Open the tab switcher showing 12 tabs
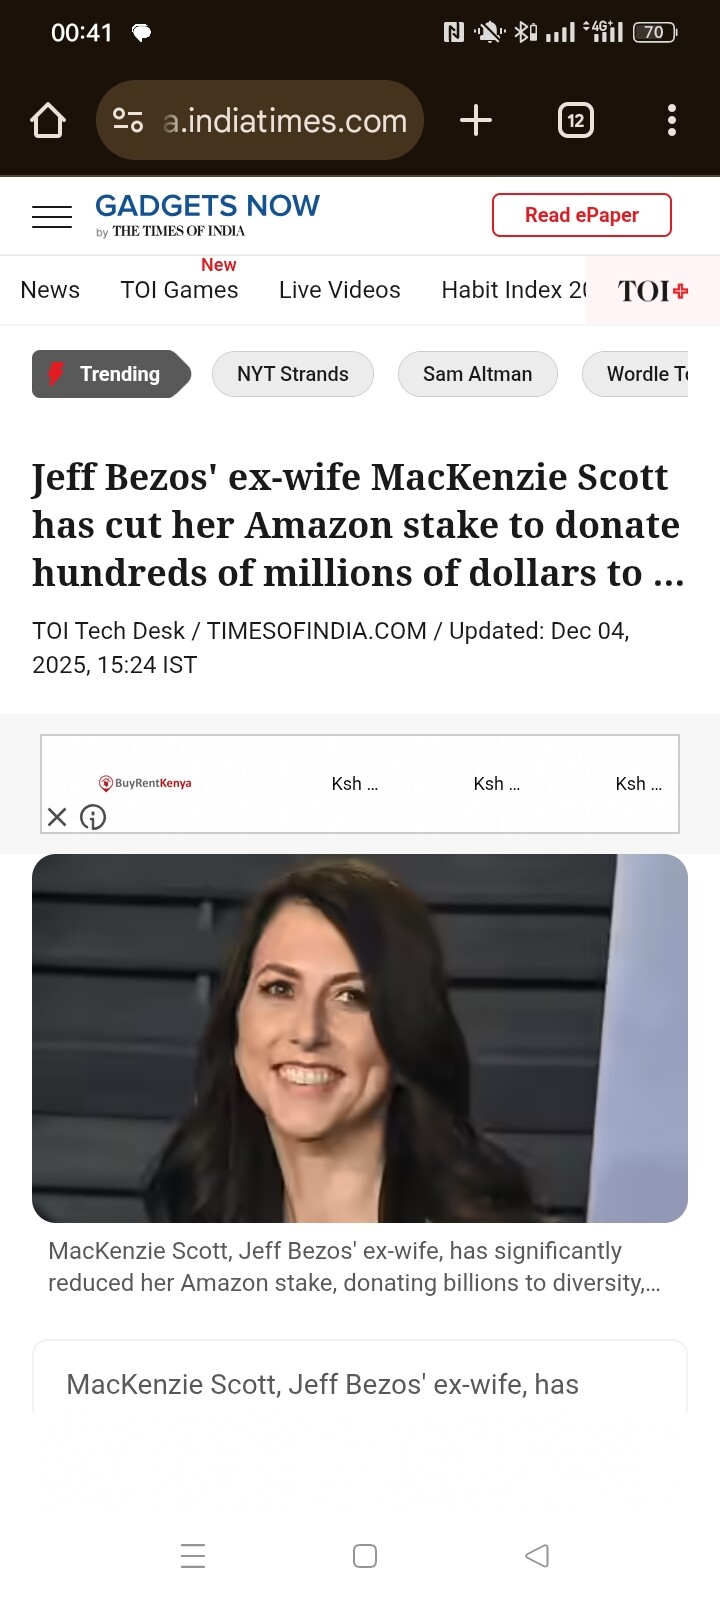Image resolution: width=720 pixels, height=1600 pixels. pyautogui.click(x=575, y=121)
